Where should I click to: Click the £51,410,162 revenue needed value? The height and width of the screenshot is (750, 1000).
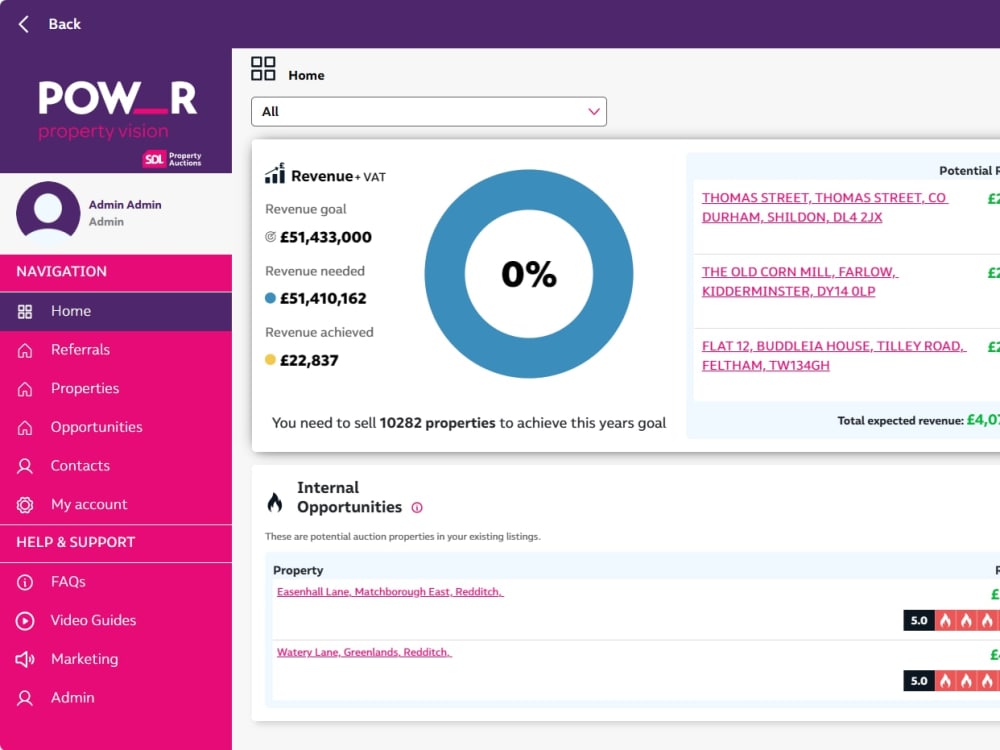coord(323,298)
